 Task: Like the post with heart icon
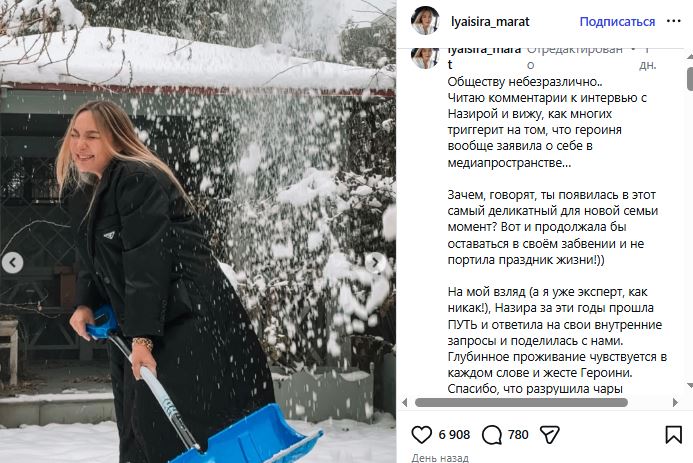[x=421, y=435]
